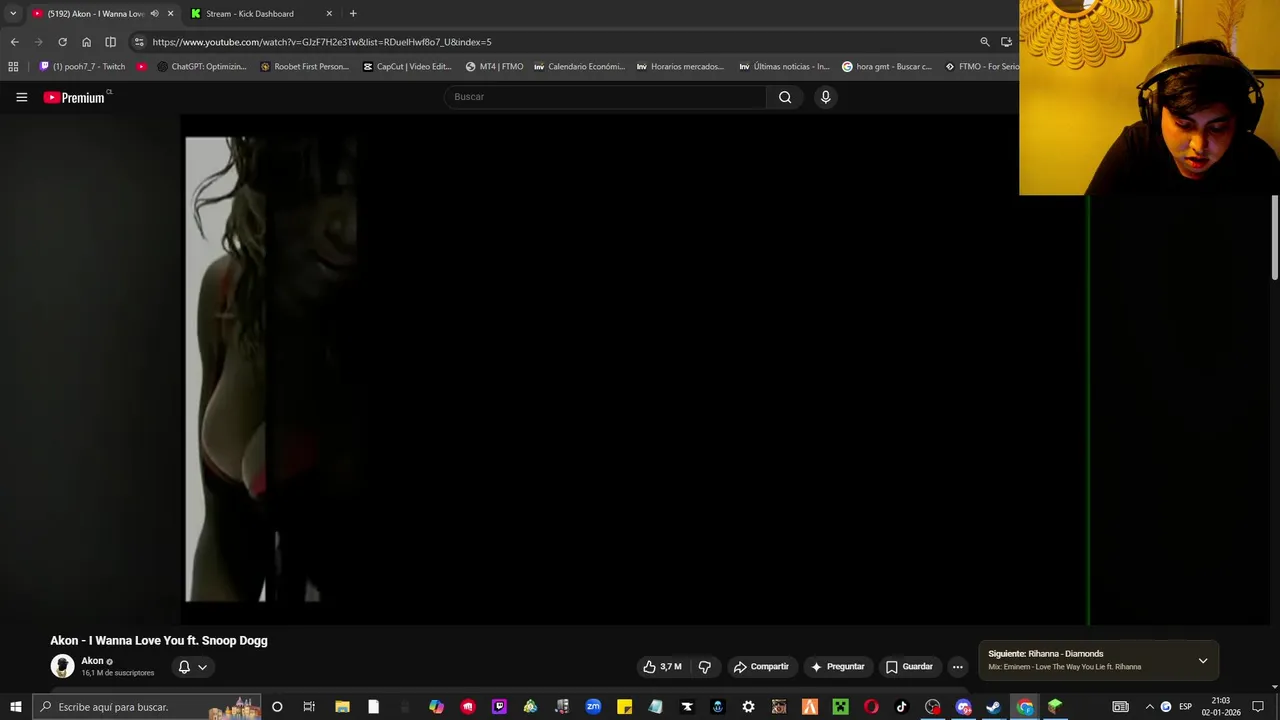Open the Akon channel name link

point(92,661)
